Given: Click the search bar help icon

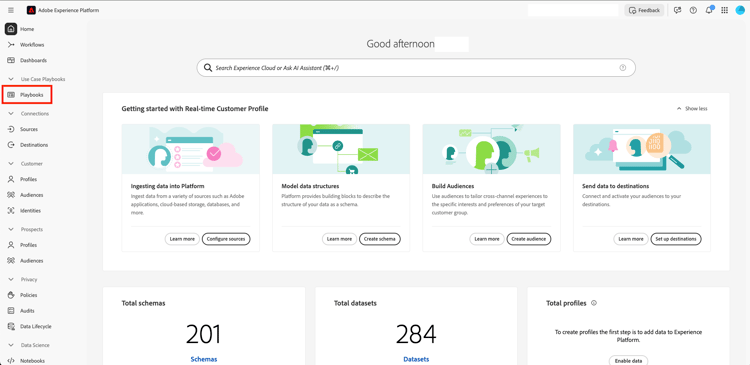Looking at the screenshot, I should (623, 68).
